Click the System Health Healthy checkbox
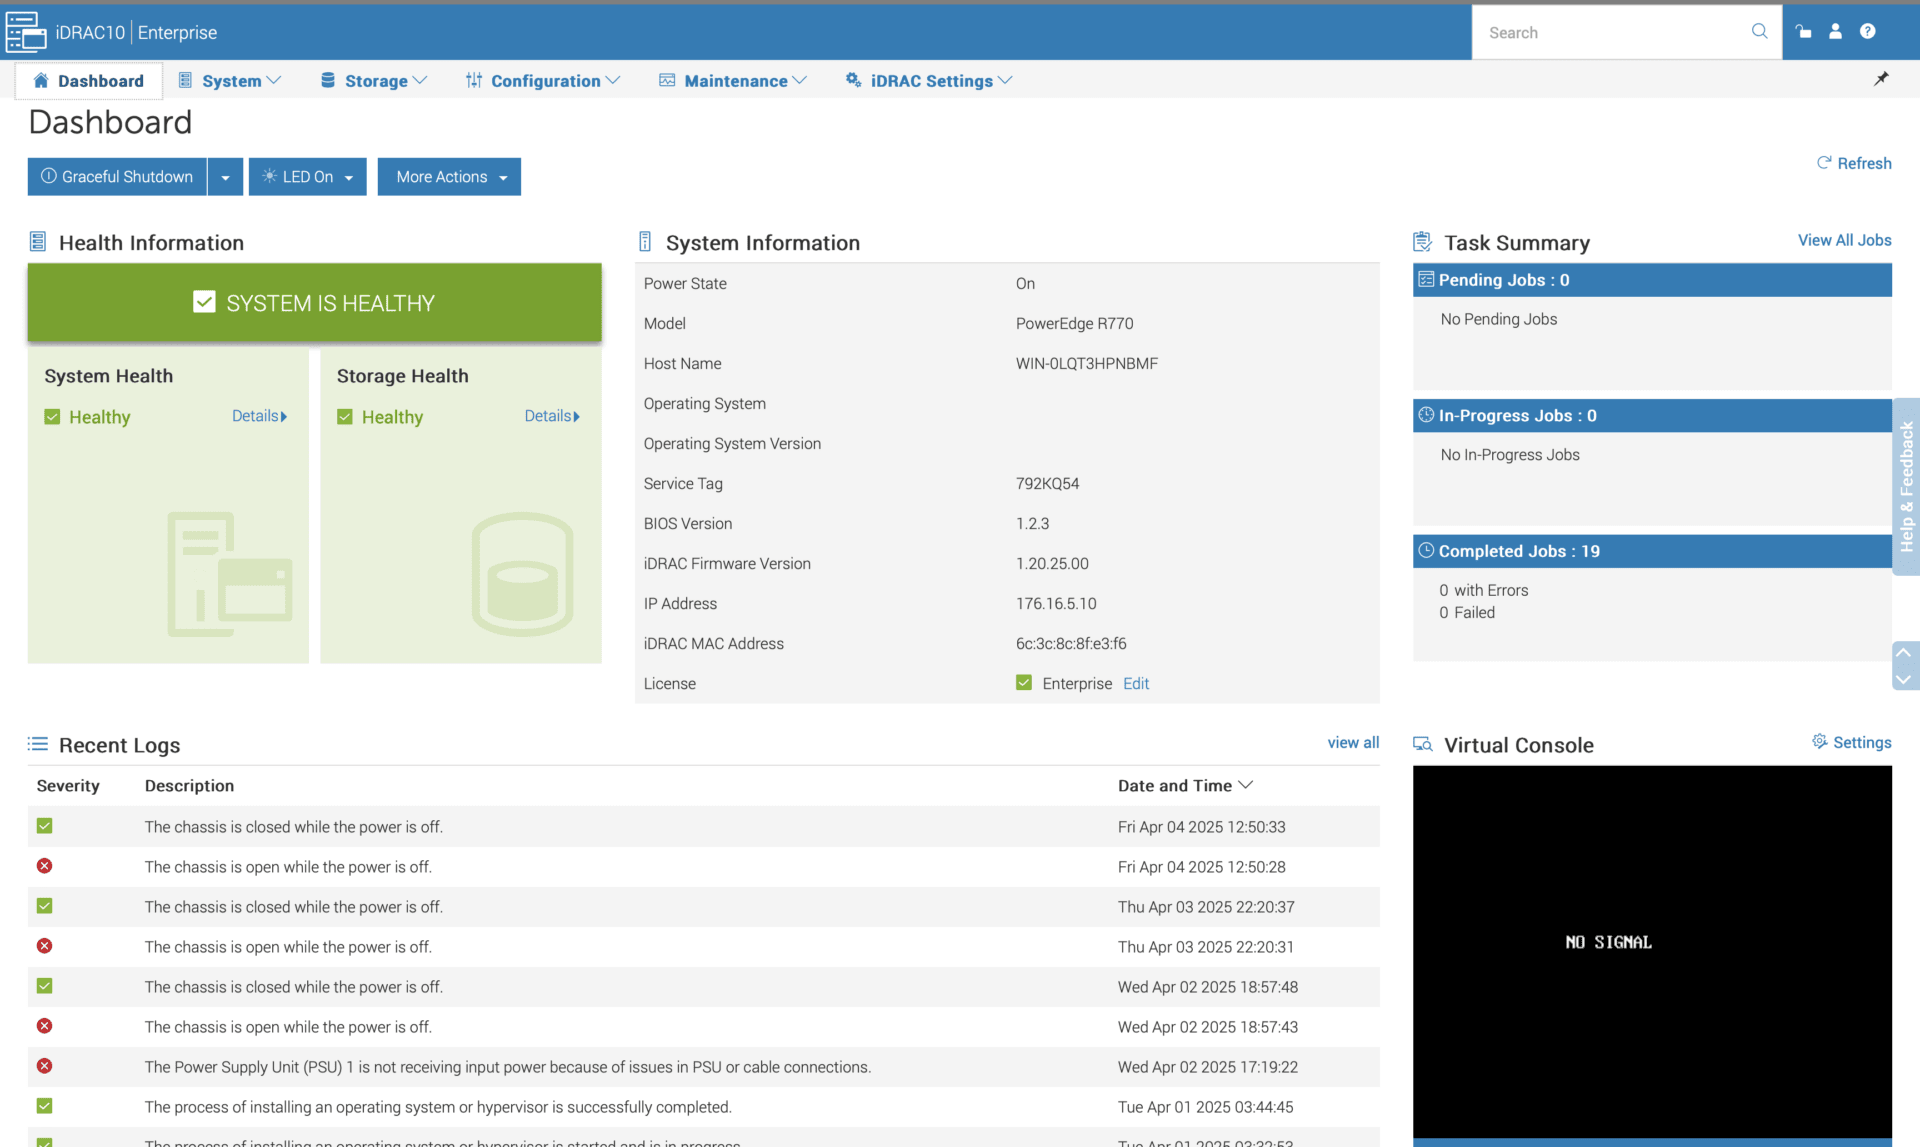Screen dimensions: 1920x1147 click(53, 416)
